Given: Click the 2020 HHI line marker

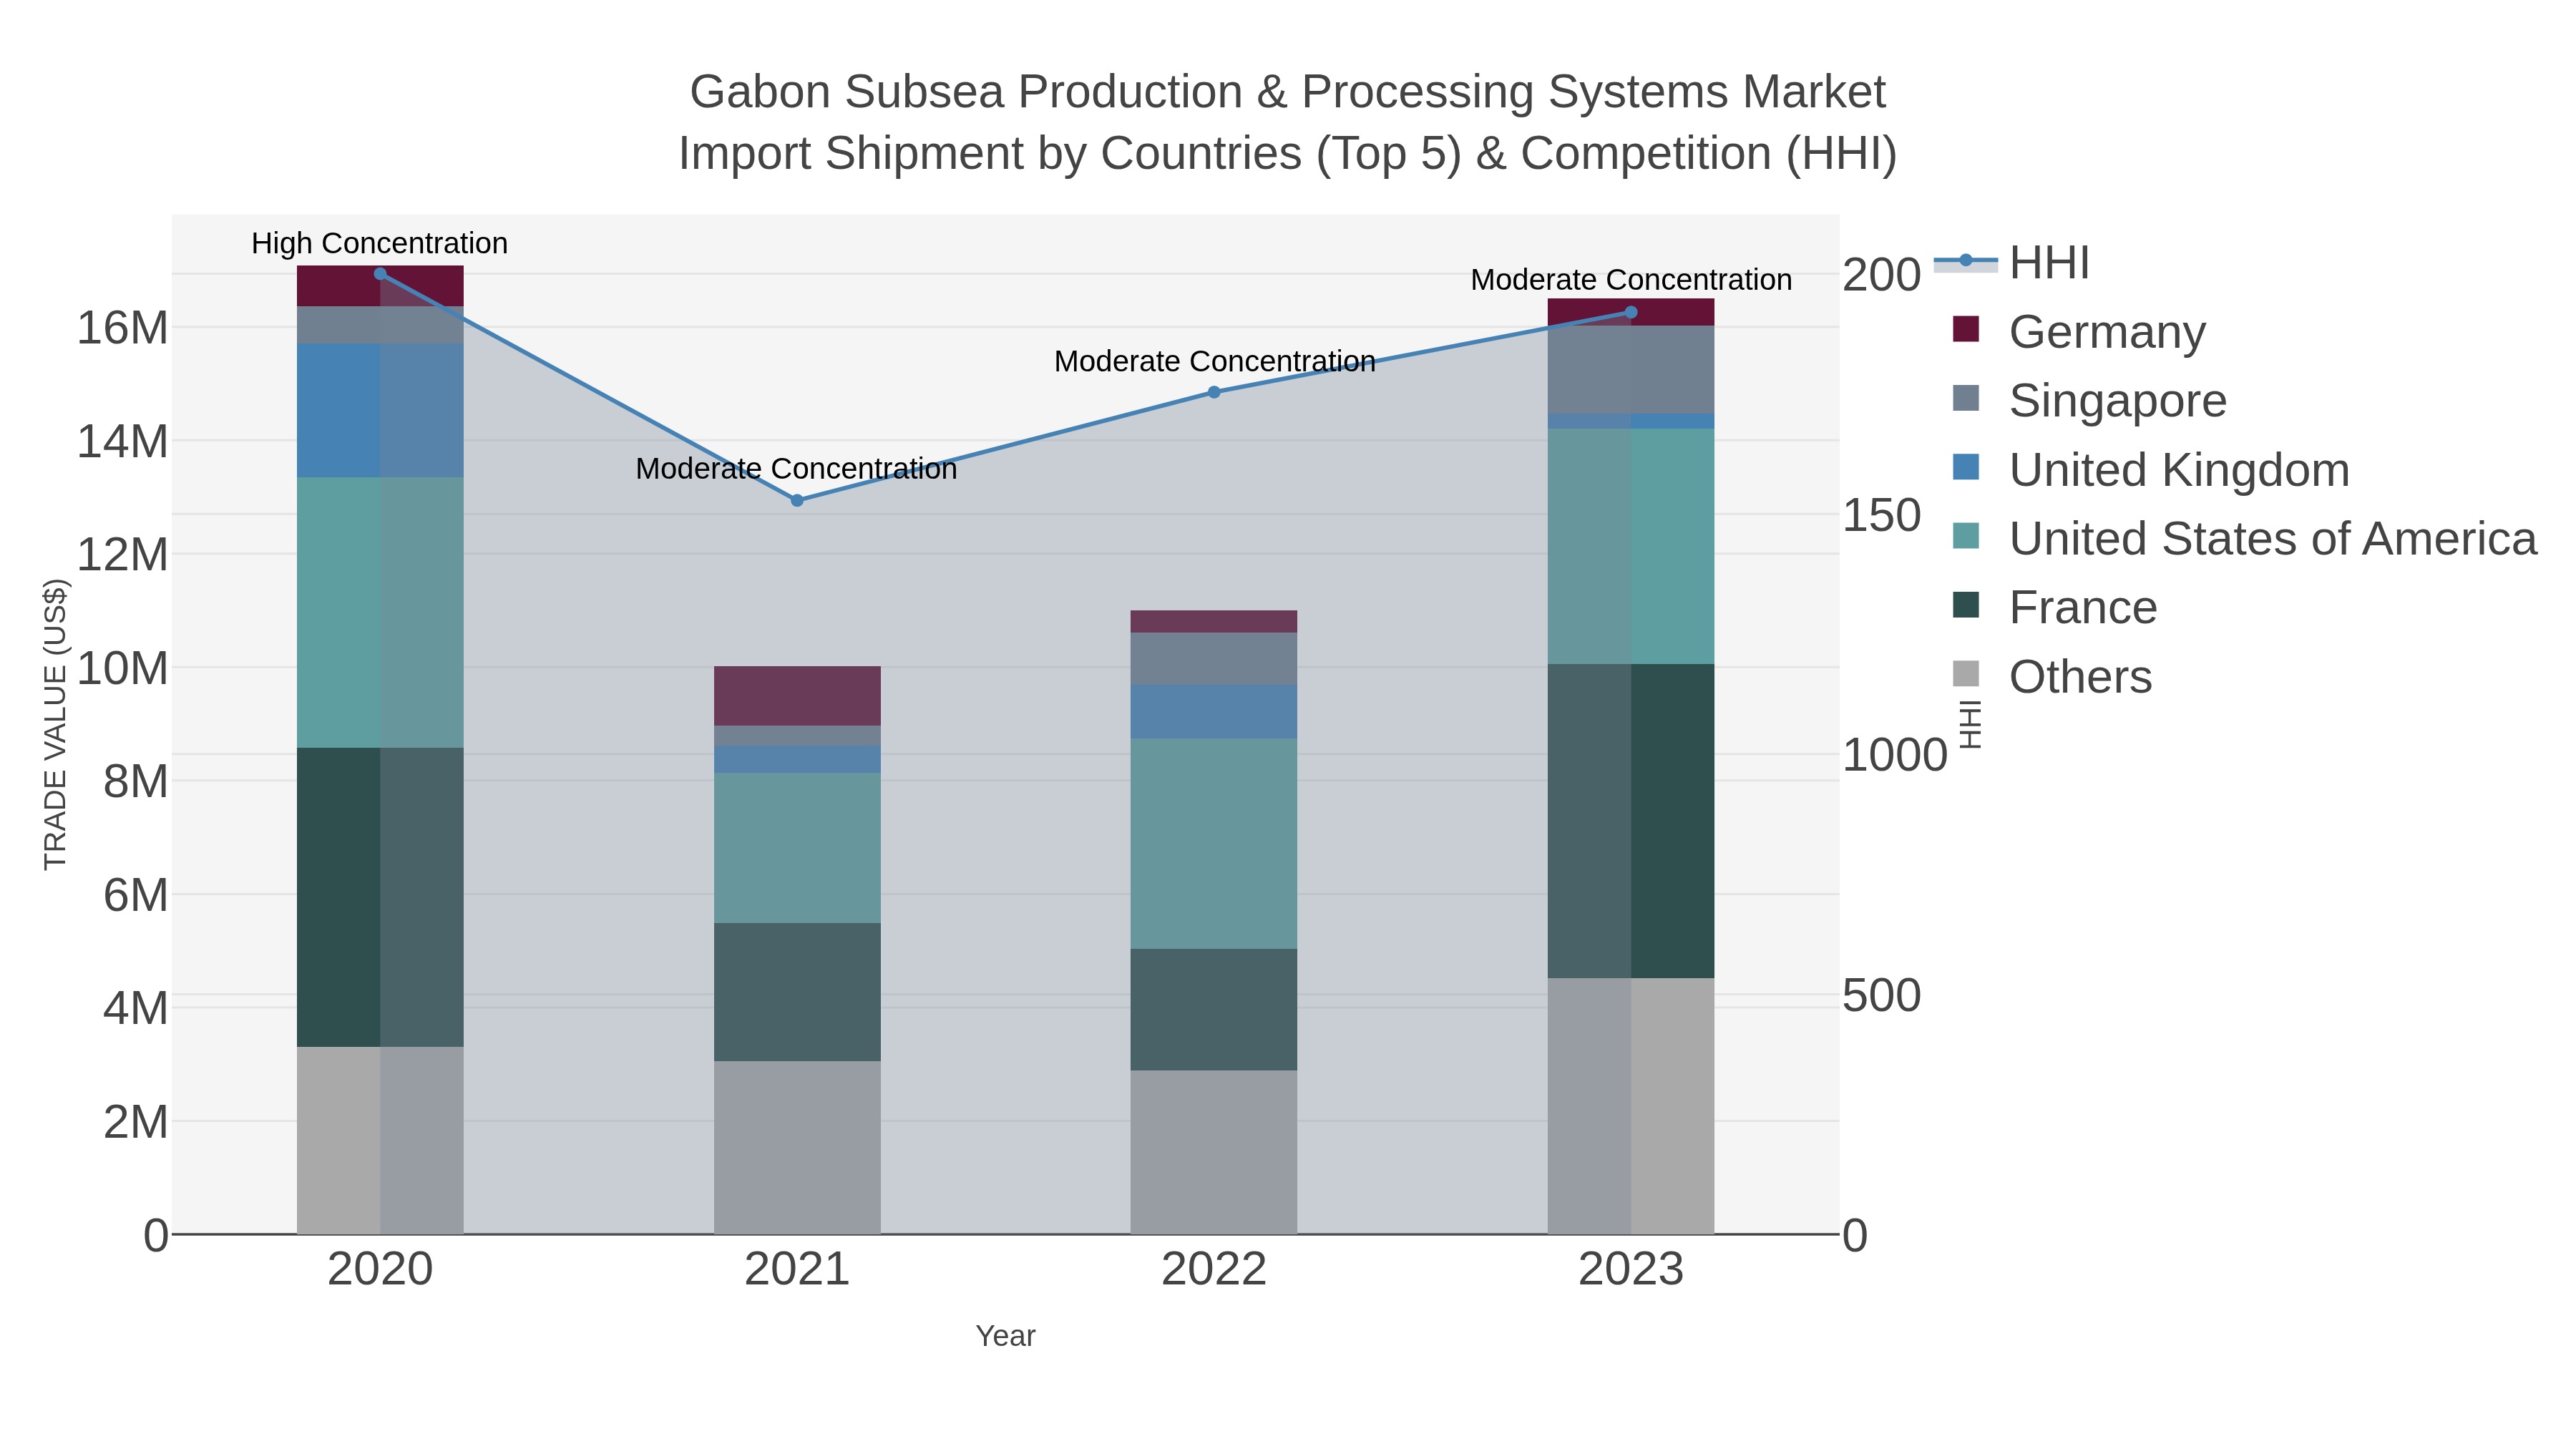Looking at the screenshot, I should click(380, 274).
